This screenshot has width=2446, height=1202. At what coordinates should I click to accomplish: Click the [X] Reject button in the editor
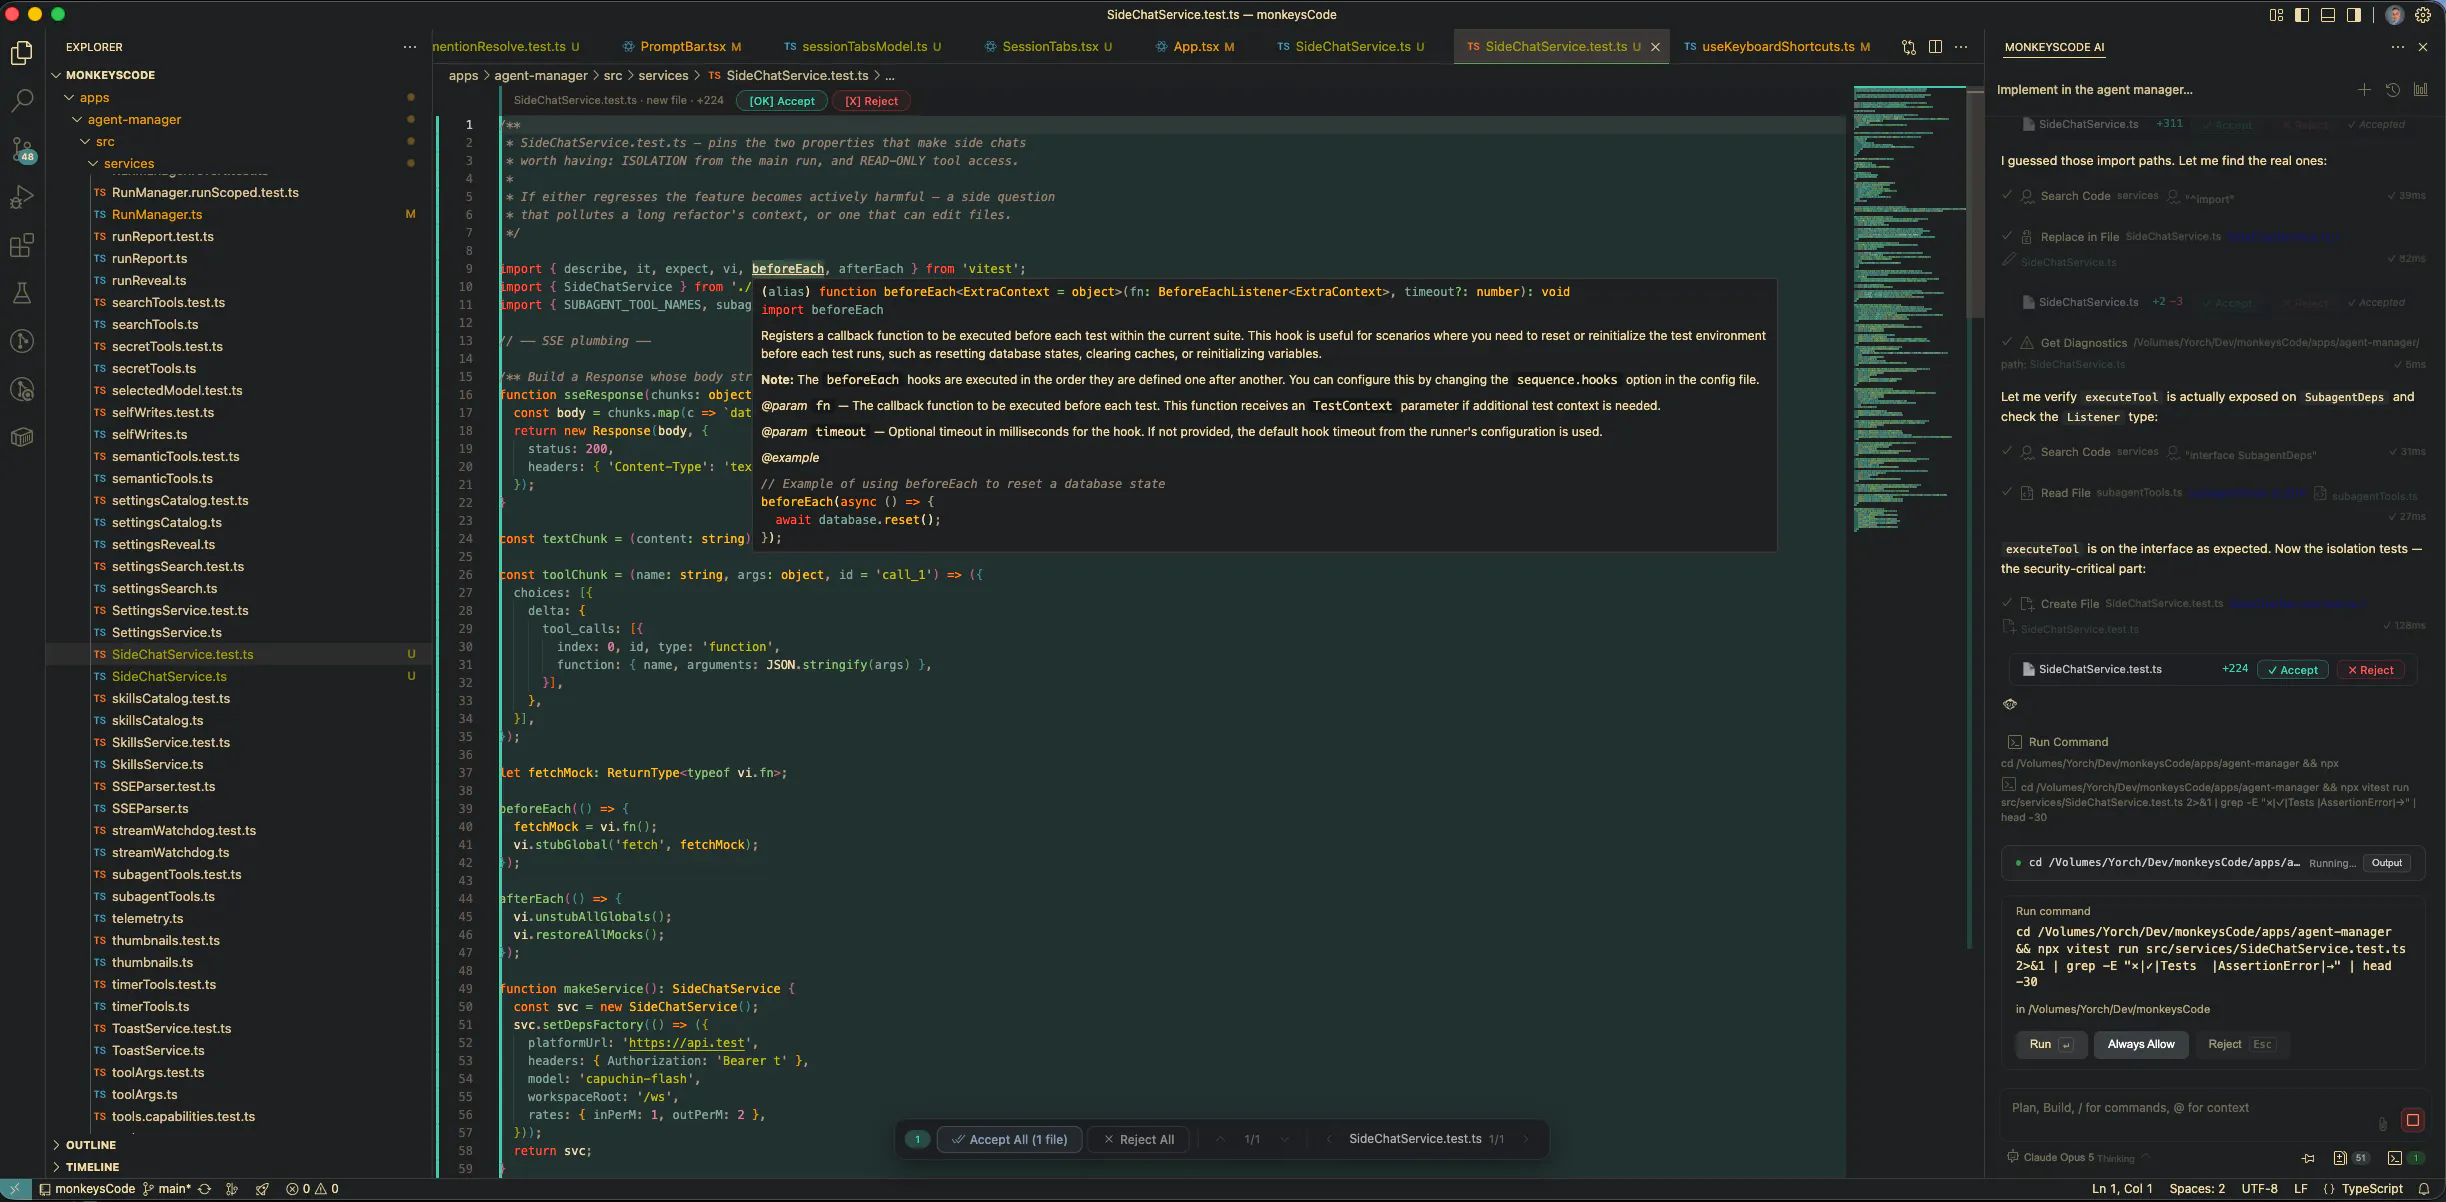pyautogui.click(x=871, y=101)
